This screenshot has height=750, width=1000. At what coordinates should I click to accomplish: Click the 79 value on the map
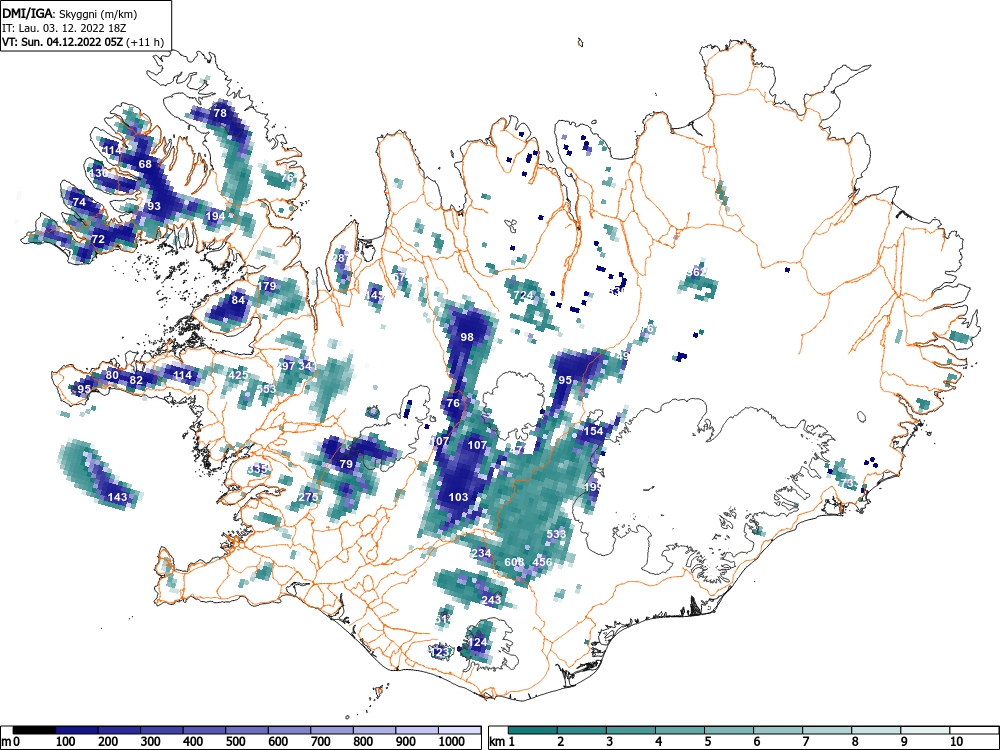pyautogui.click(x=346, y=464)
